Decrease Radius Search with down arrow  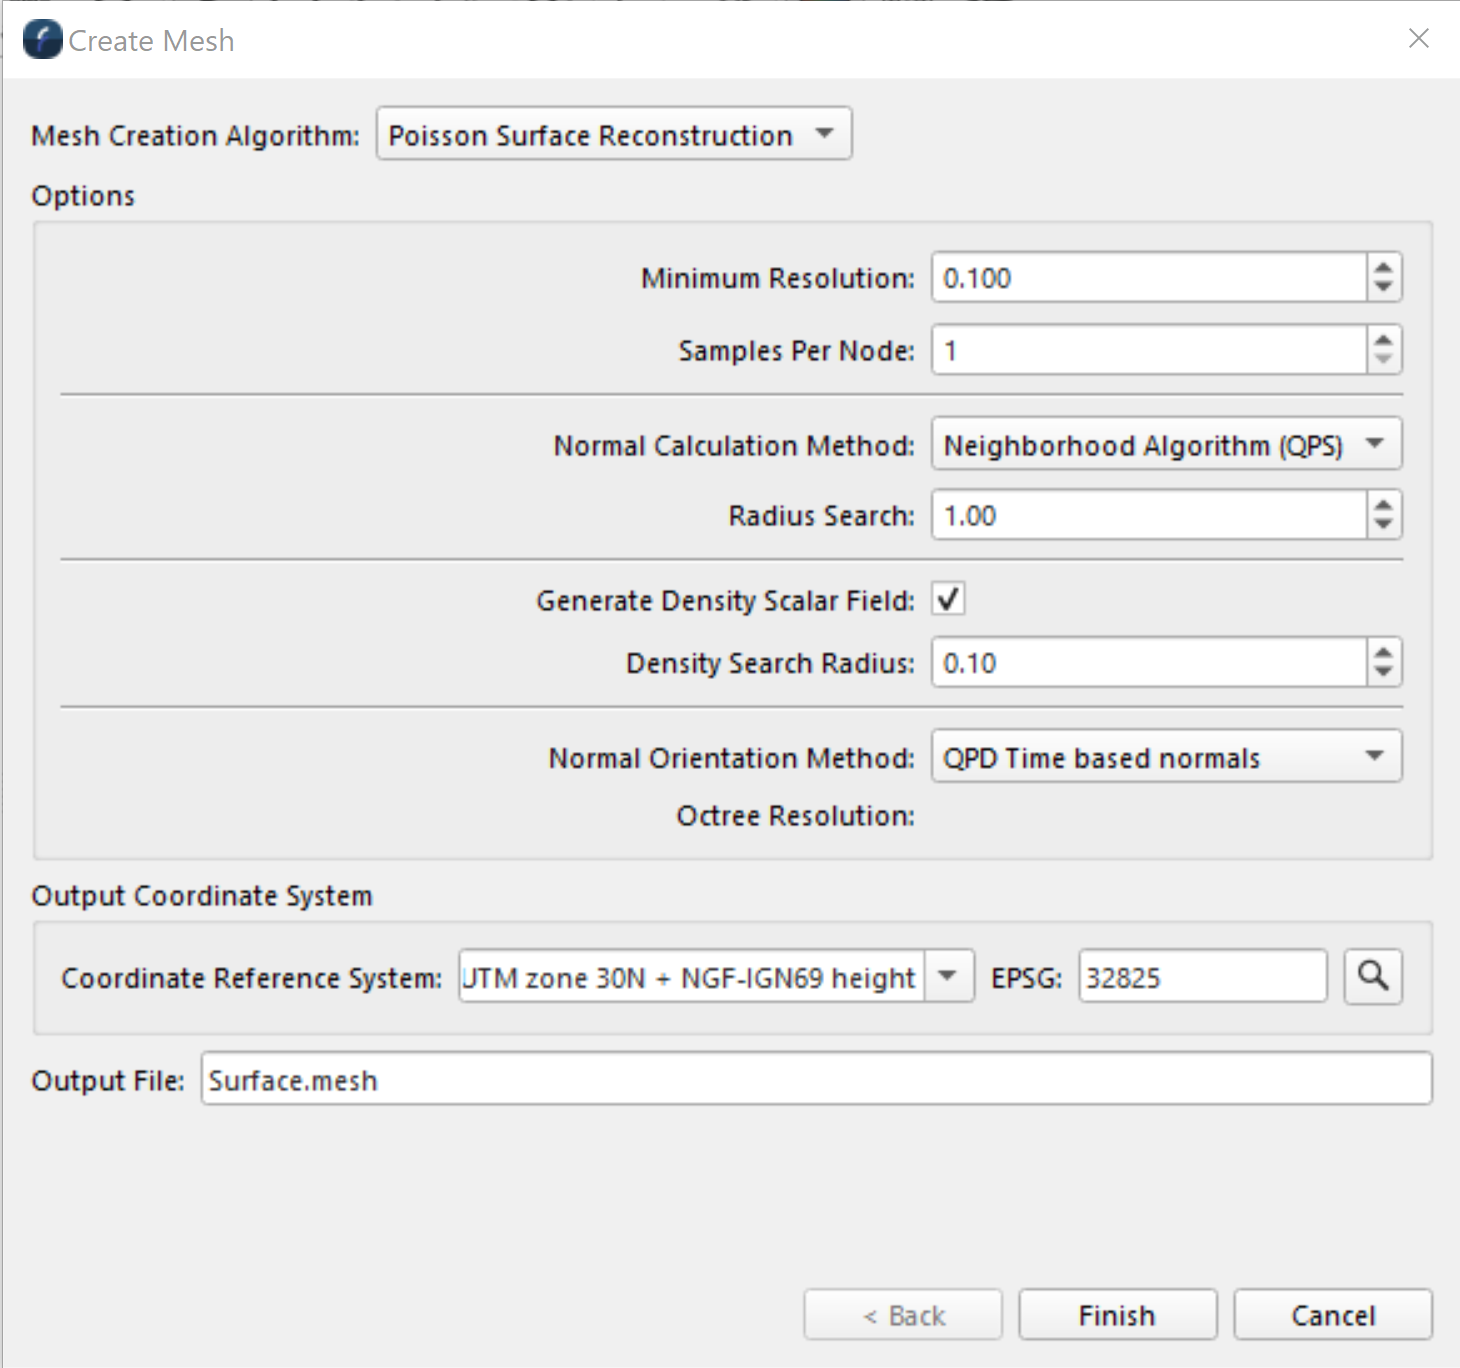(1383, 525)
